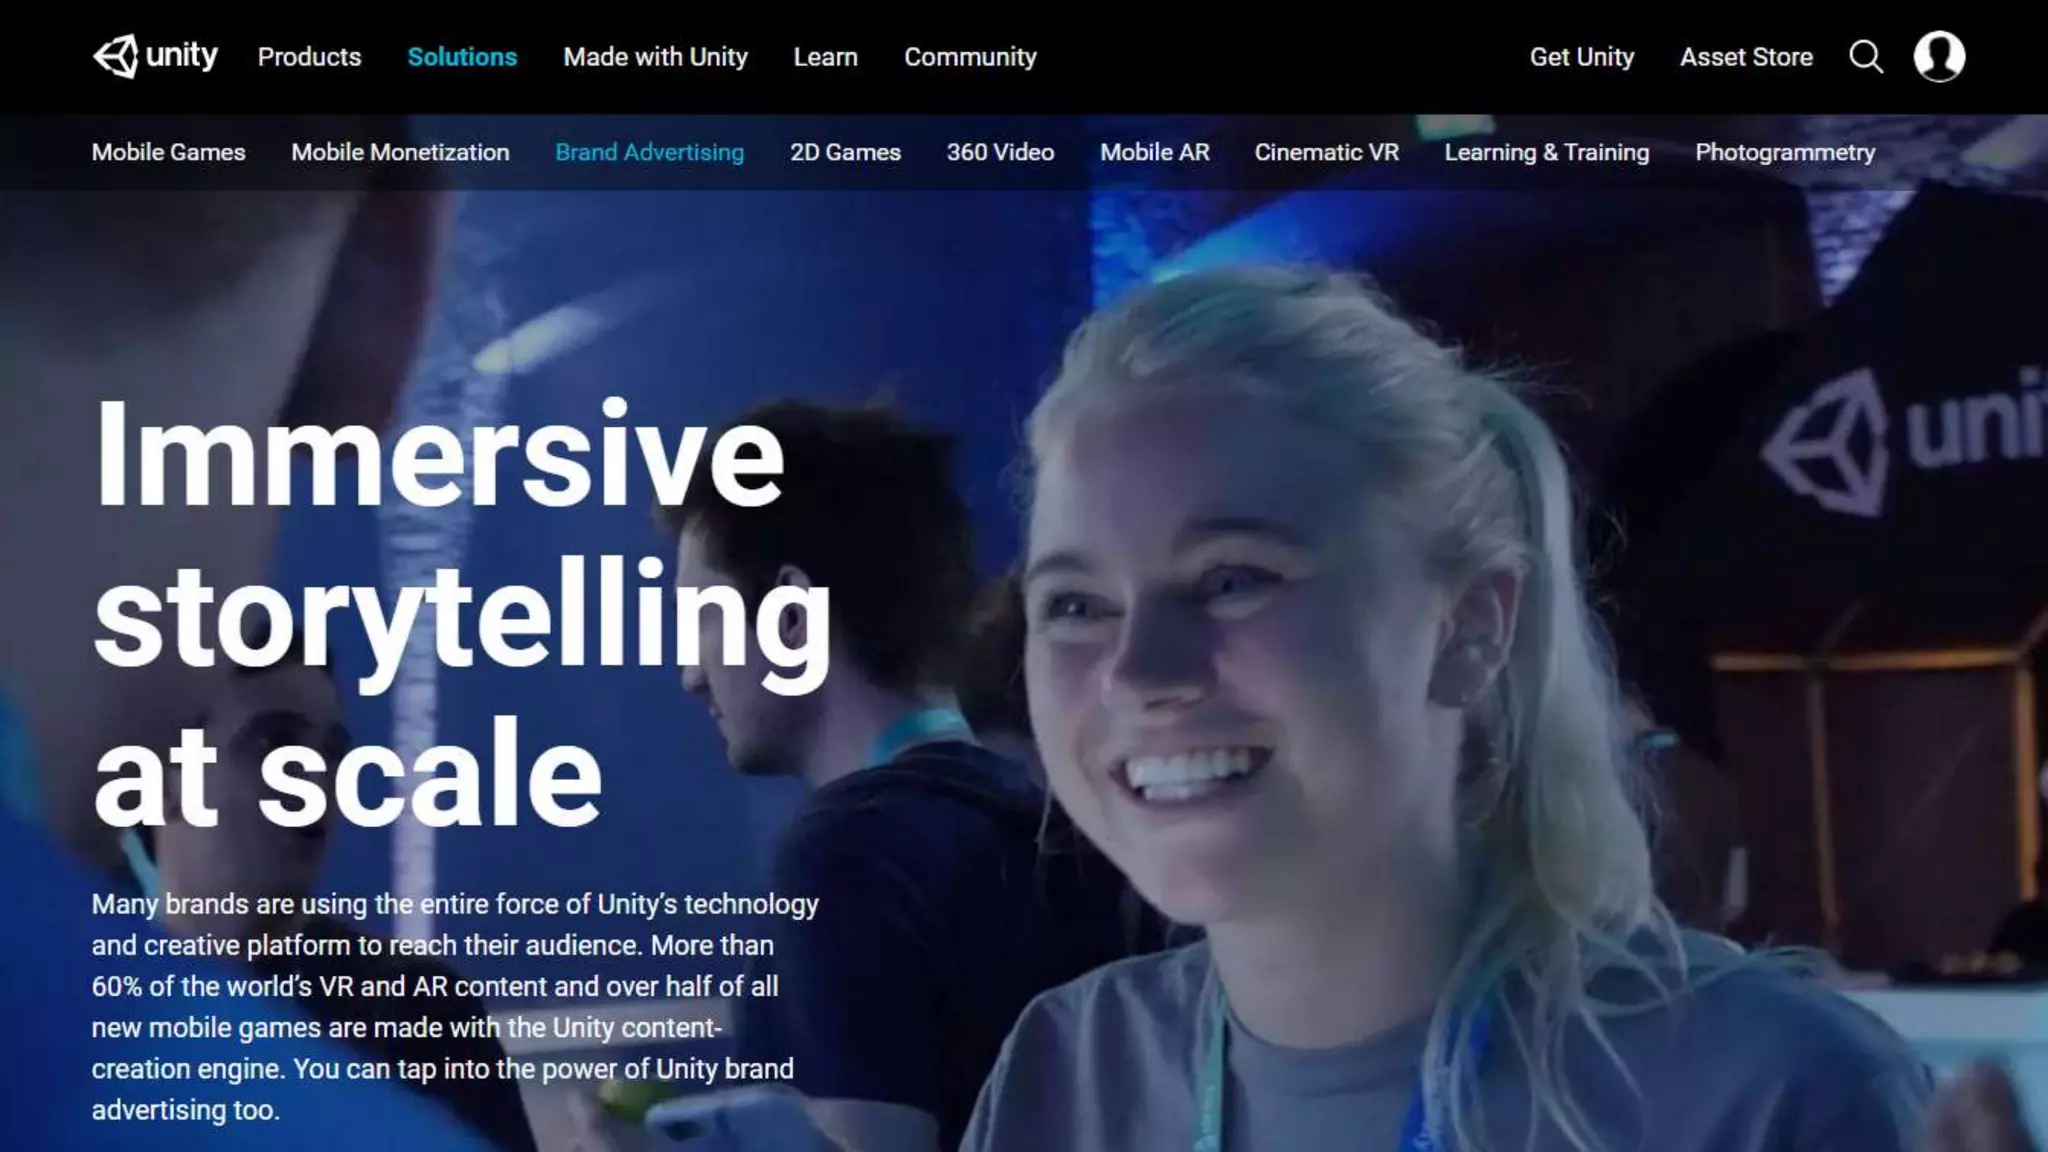This screenshot has height=1152, width=2048.
Task: Click the Get Unity link
Action: coord(1581,57)
